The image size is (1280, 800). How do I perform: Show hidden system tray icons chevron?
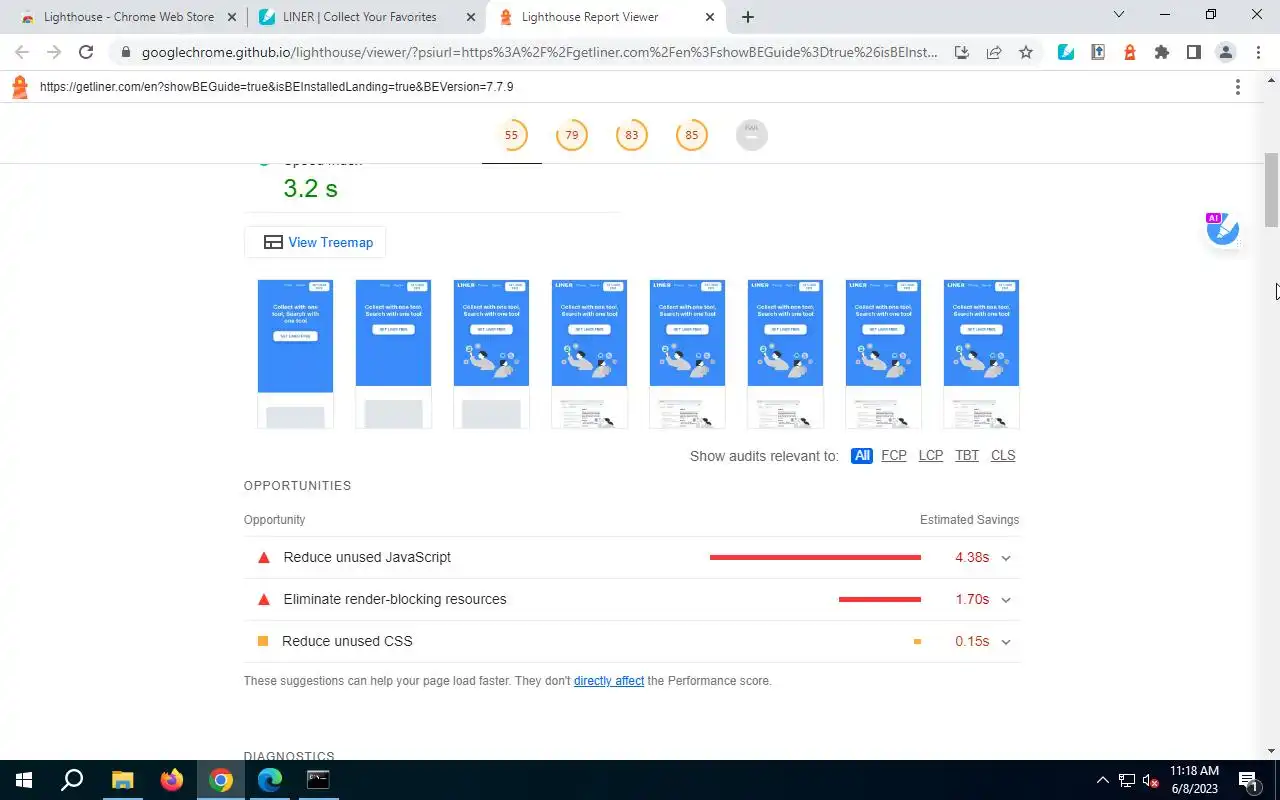tap(1103, 780)
